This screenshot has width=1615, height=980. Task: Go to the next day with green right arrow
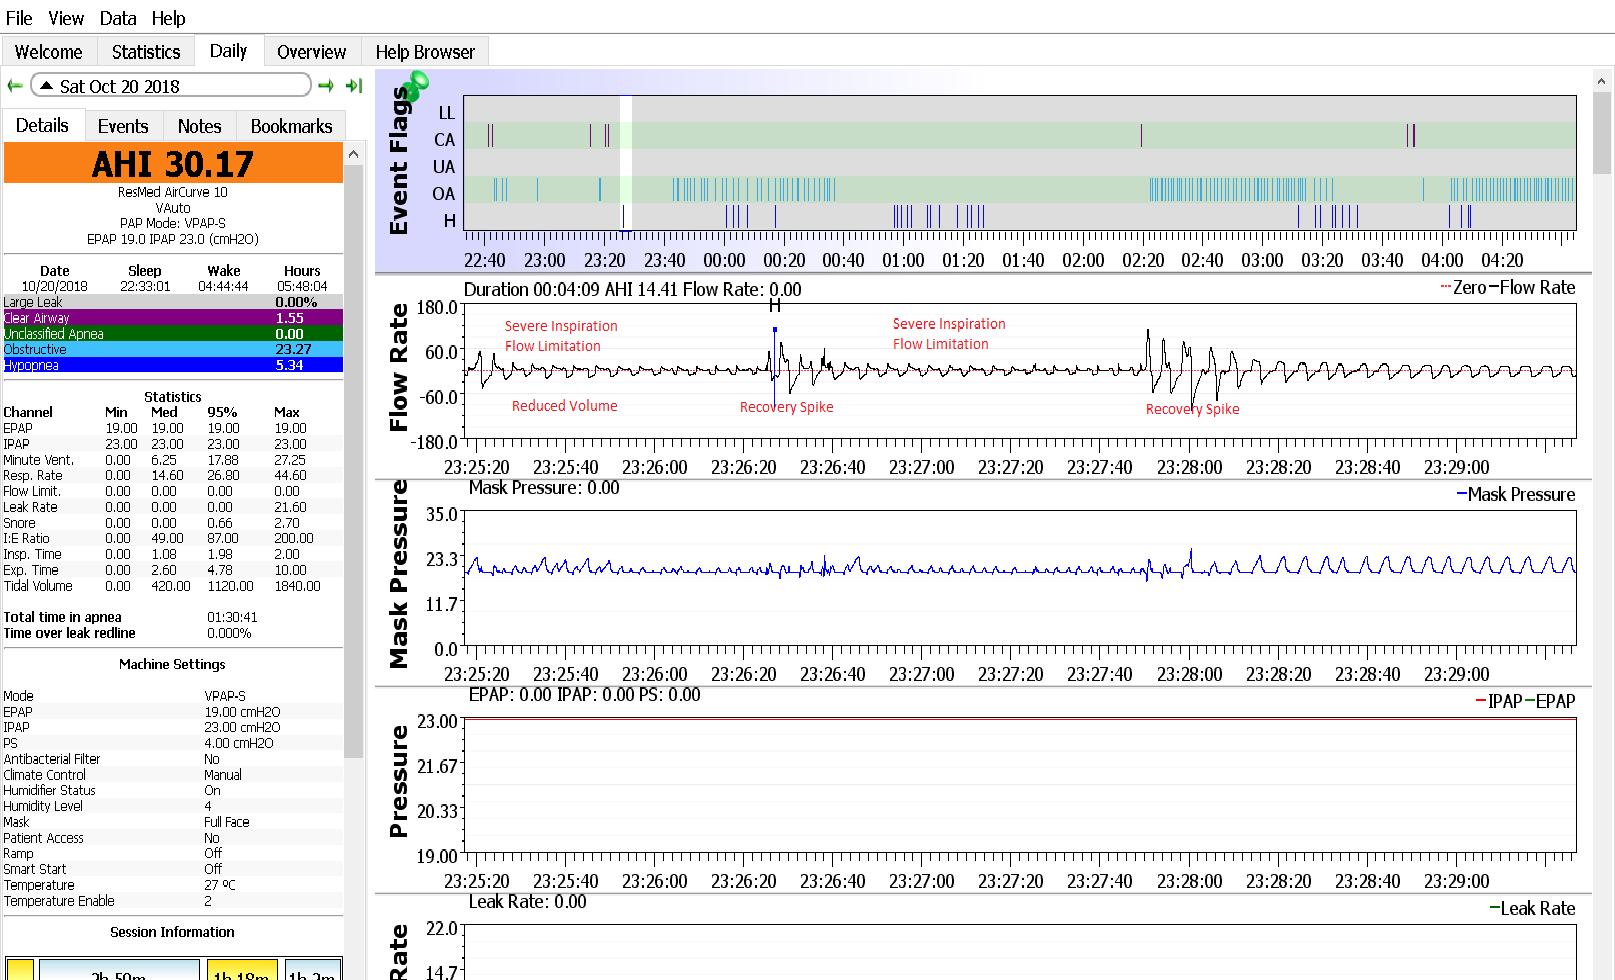(326, 86)
